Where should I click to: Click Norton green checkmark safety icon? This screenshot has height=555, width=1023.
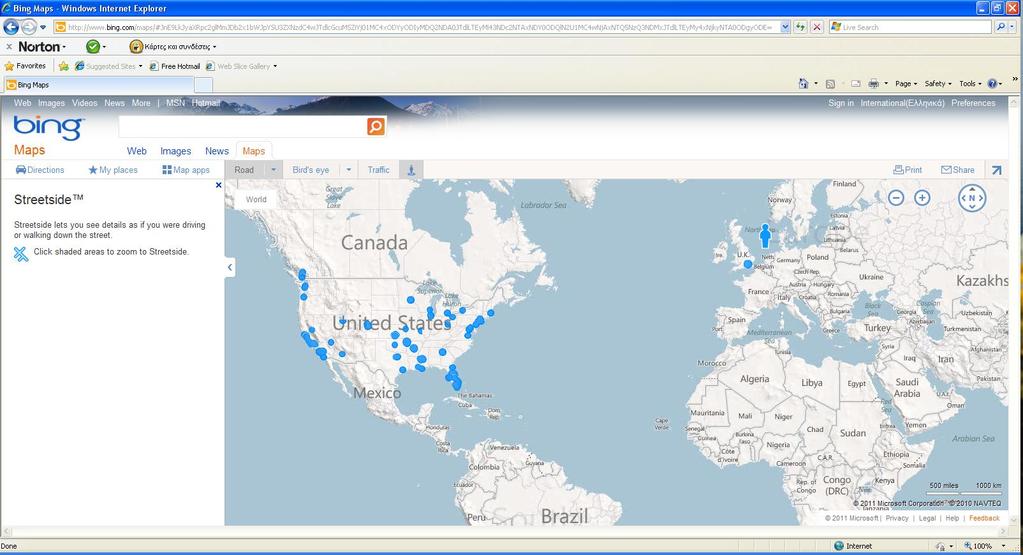point(93,46)
